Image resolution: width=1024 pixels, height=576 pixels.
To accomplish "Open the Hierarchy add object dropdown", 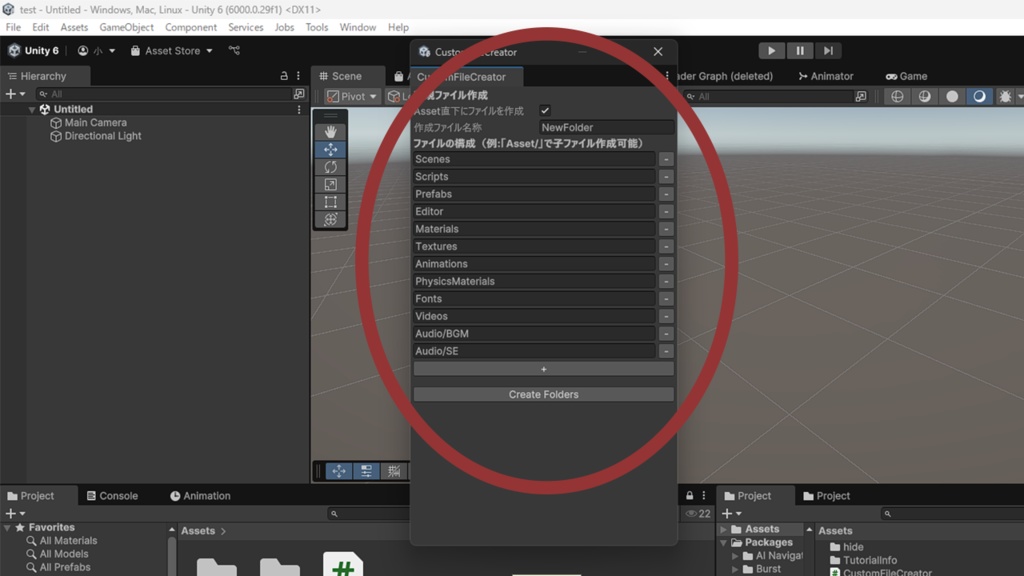I will [15, 94].
